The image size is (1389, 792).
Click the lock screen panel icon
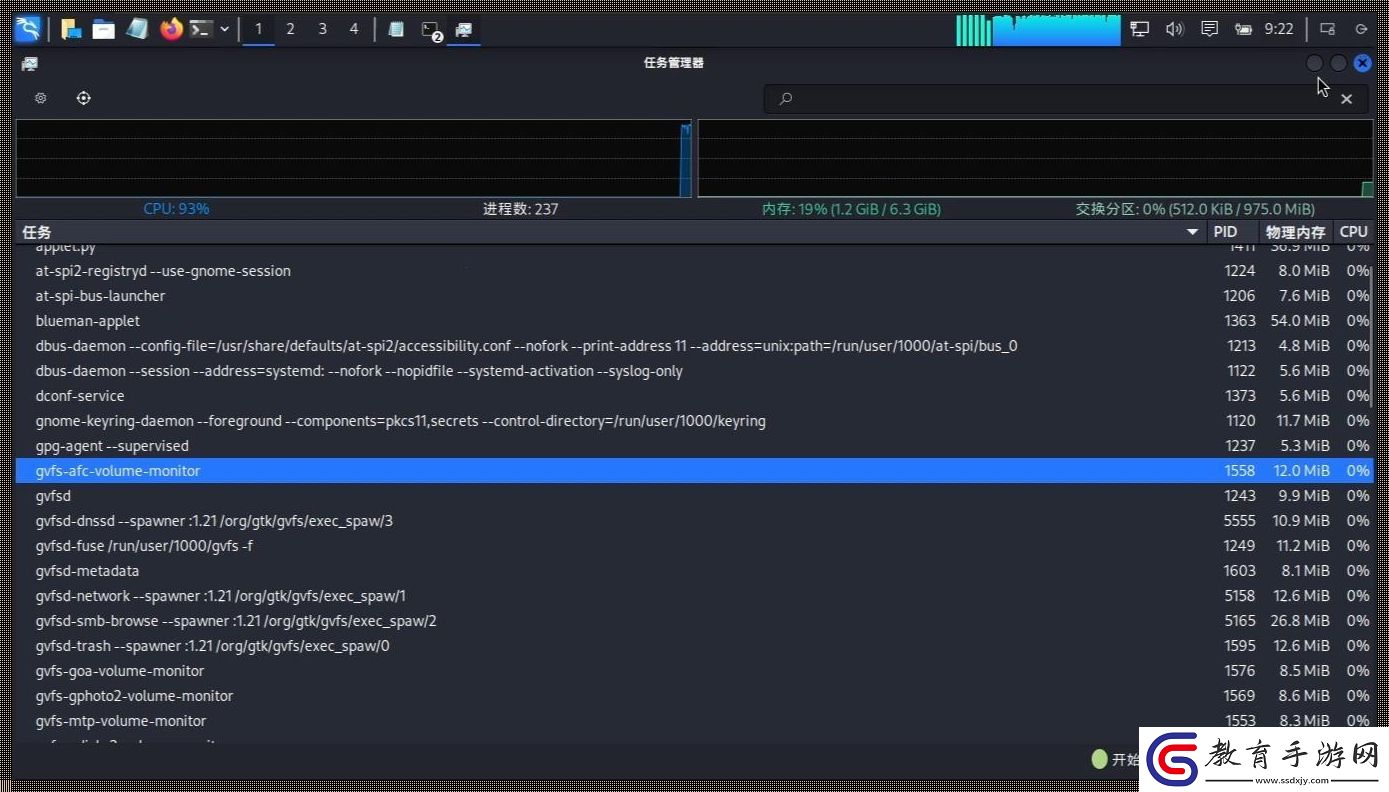1327,29
